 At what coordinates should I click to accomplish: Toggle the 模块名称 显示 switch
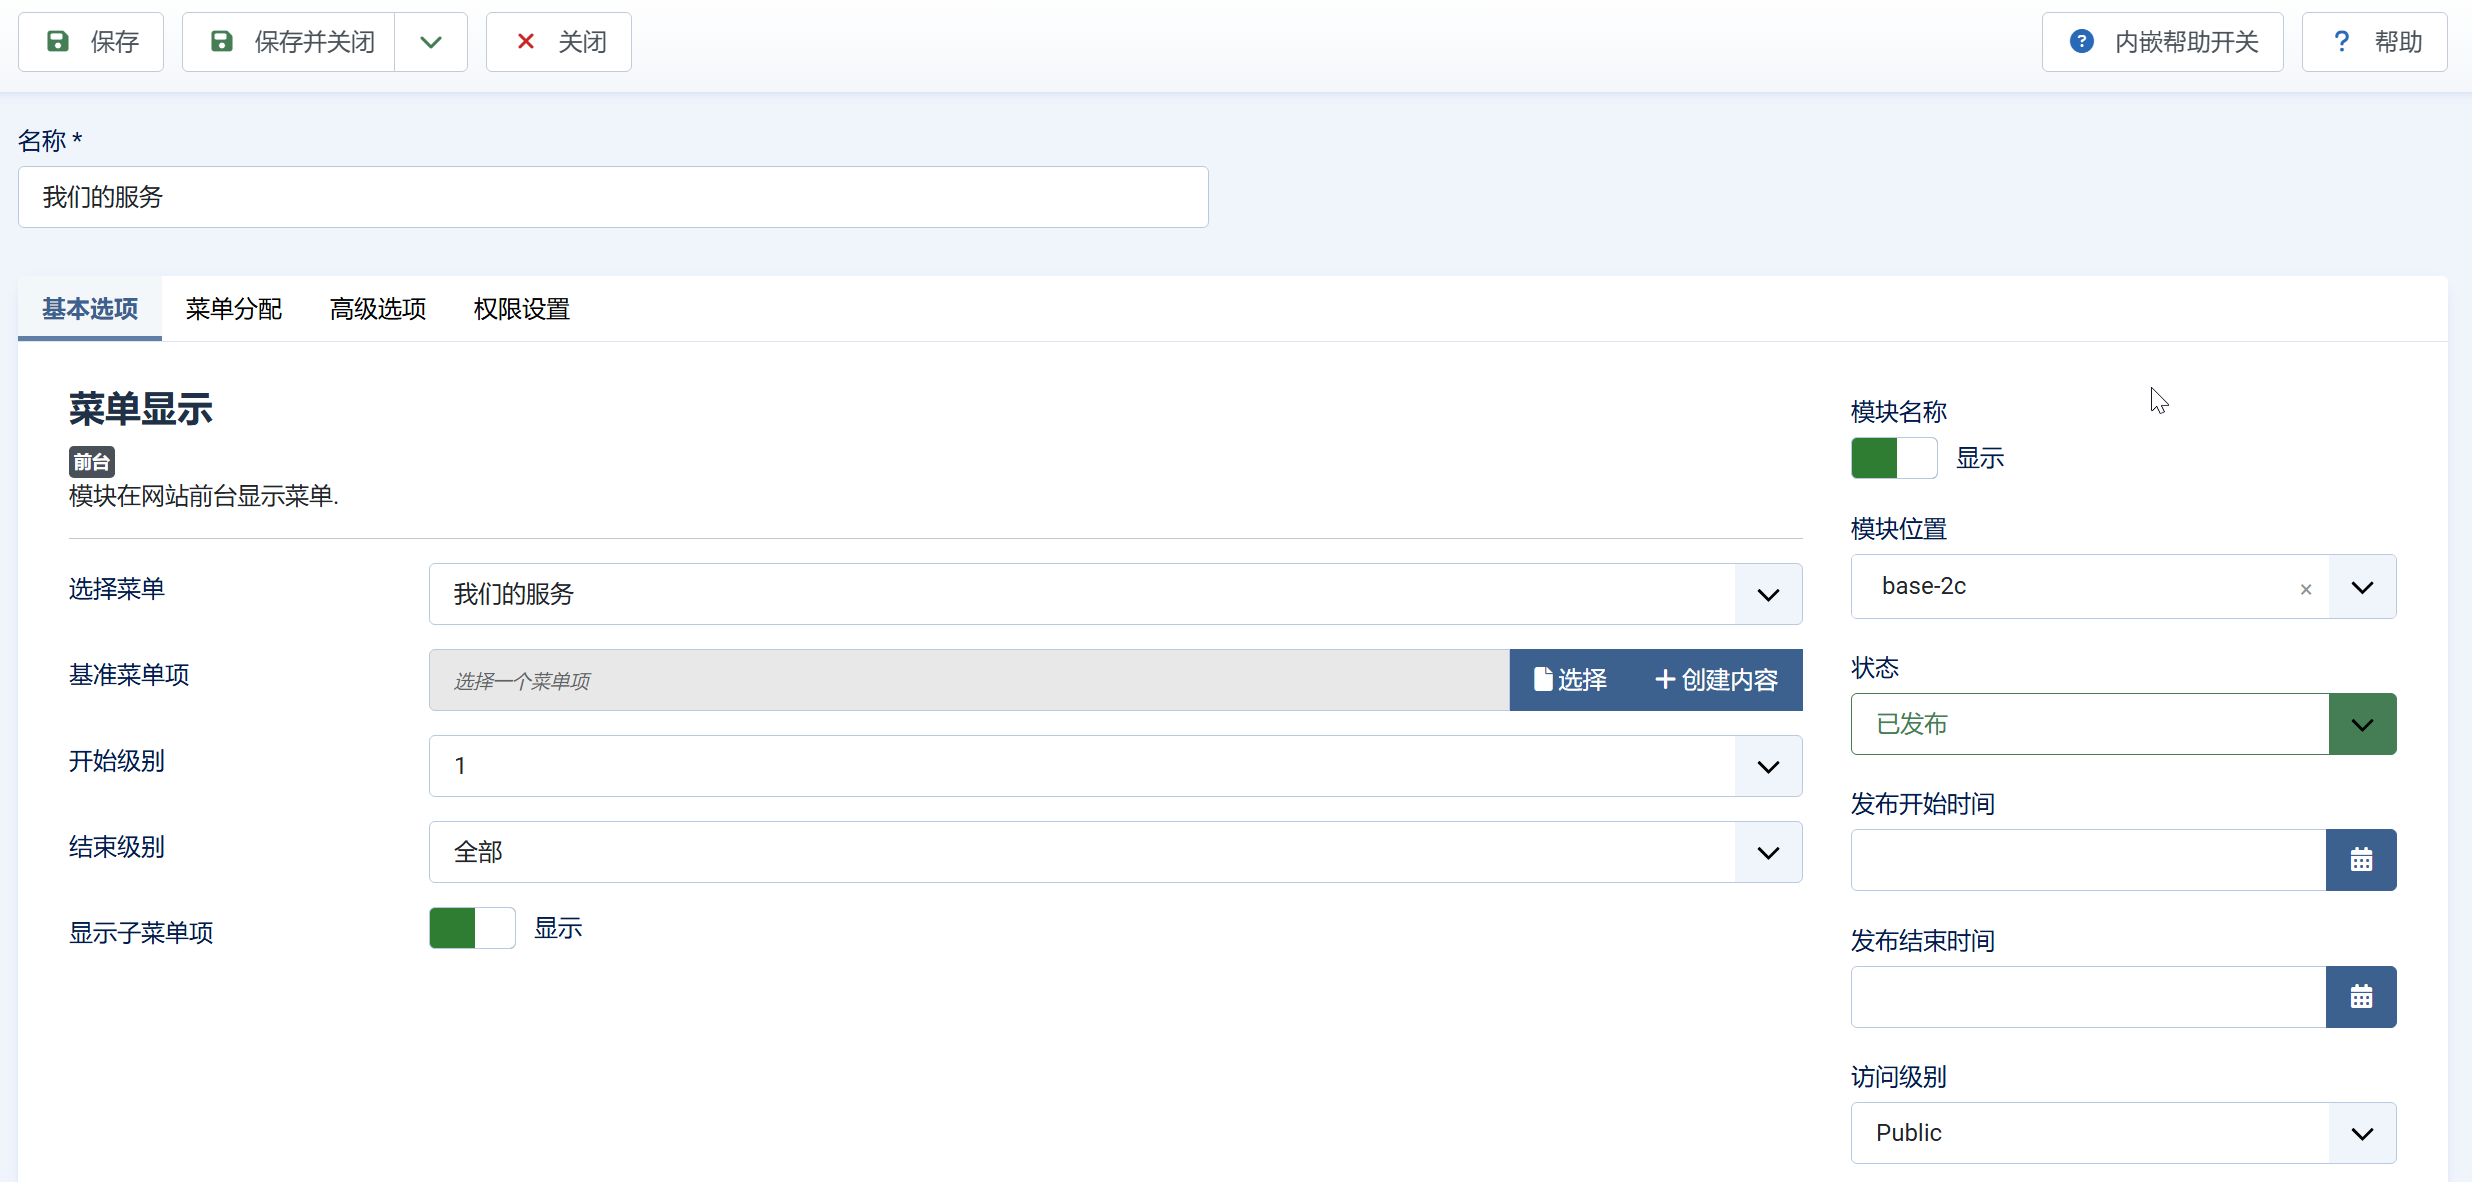pos(1893,458)
